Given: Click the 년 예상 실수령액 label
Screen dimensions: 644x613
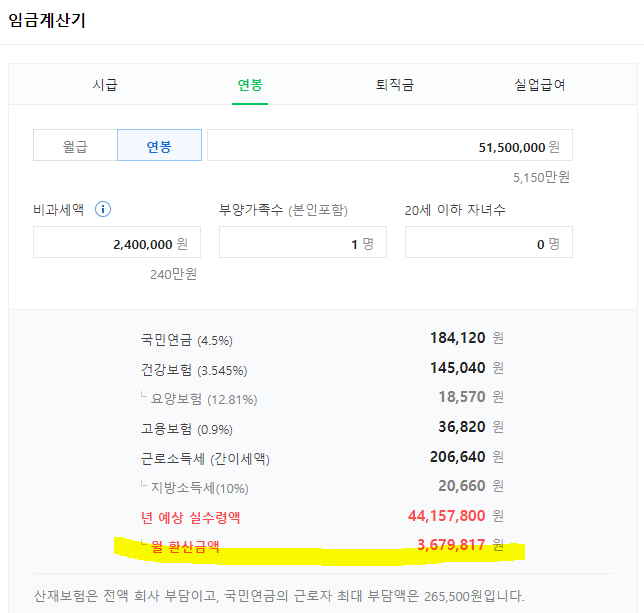Looking at the screenshot, I should coord(190,518).
